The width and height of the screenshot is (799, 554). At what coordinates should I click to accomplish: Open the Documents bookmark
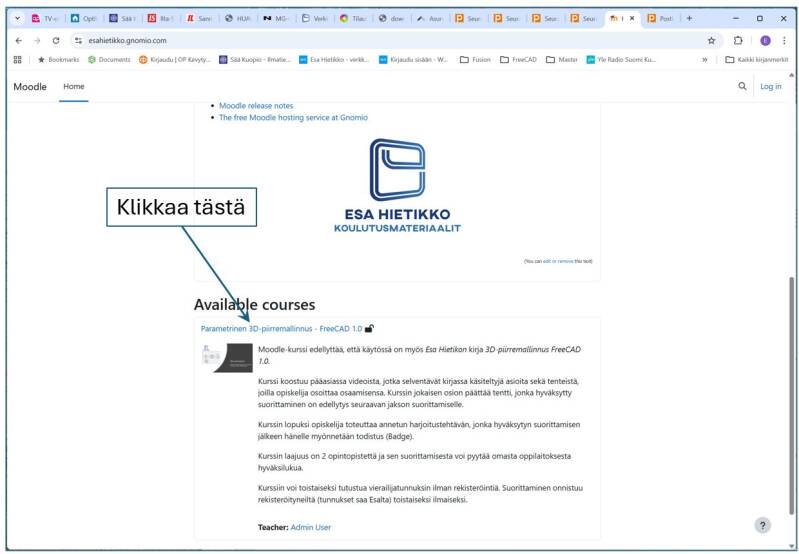109,60
